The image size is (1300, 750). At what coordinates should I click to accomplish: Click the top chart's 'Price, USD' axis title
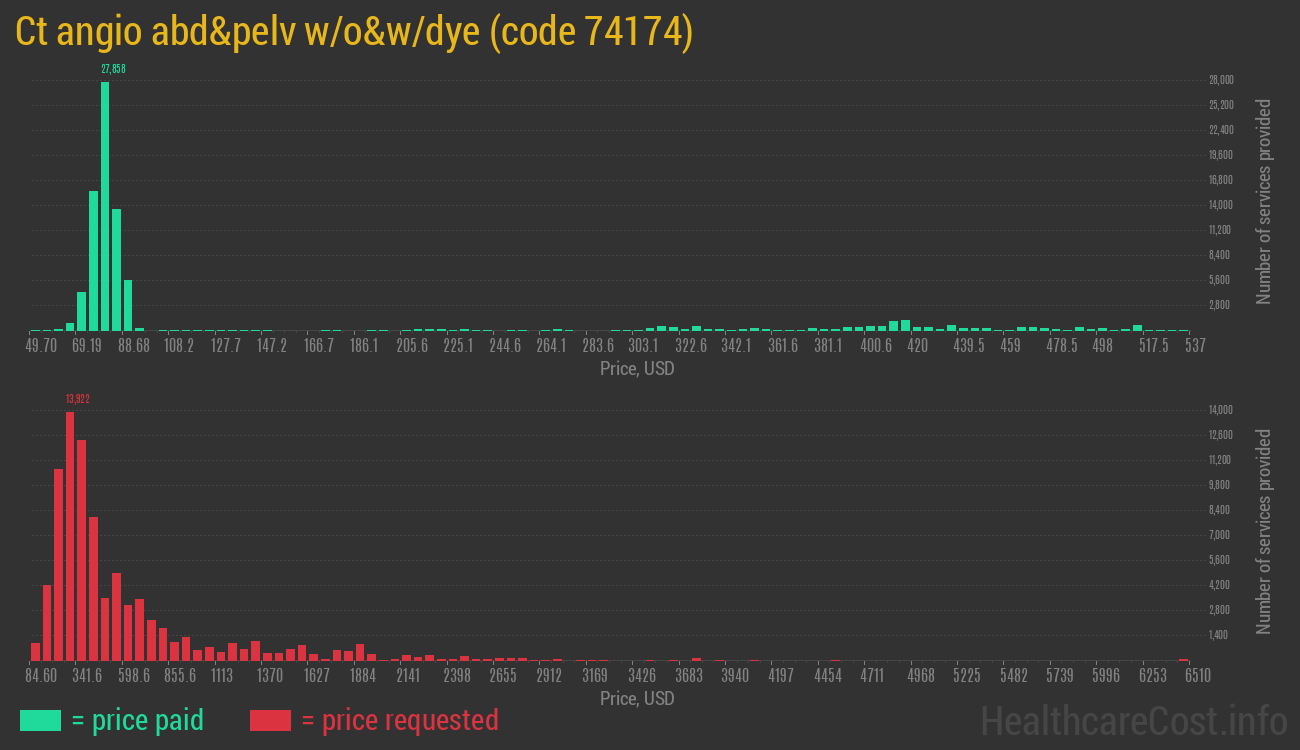click(x=637, y=369)
